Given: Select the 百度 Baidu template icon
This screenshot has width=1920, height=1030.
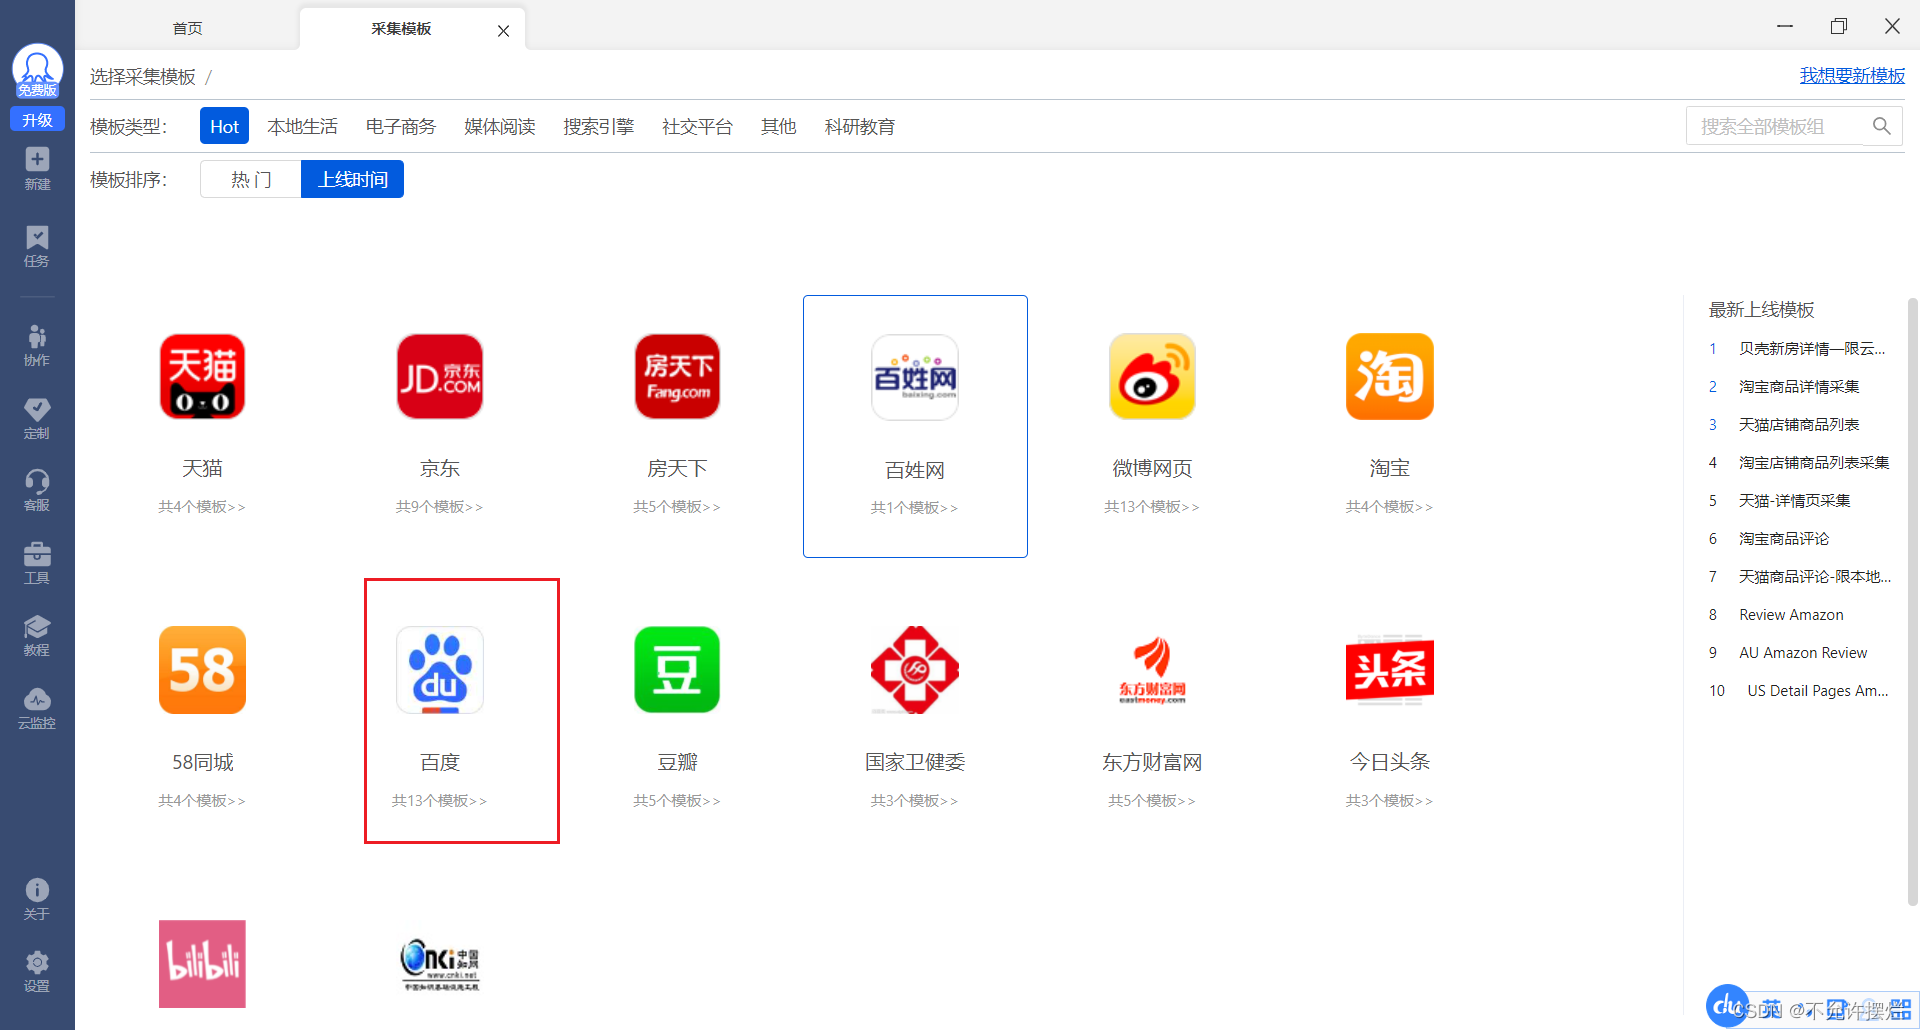Looking at the screenshot, I should (x=440, y=670).
